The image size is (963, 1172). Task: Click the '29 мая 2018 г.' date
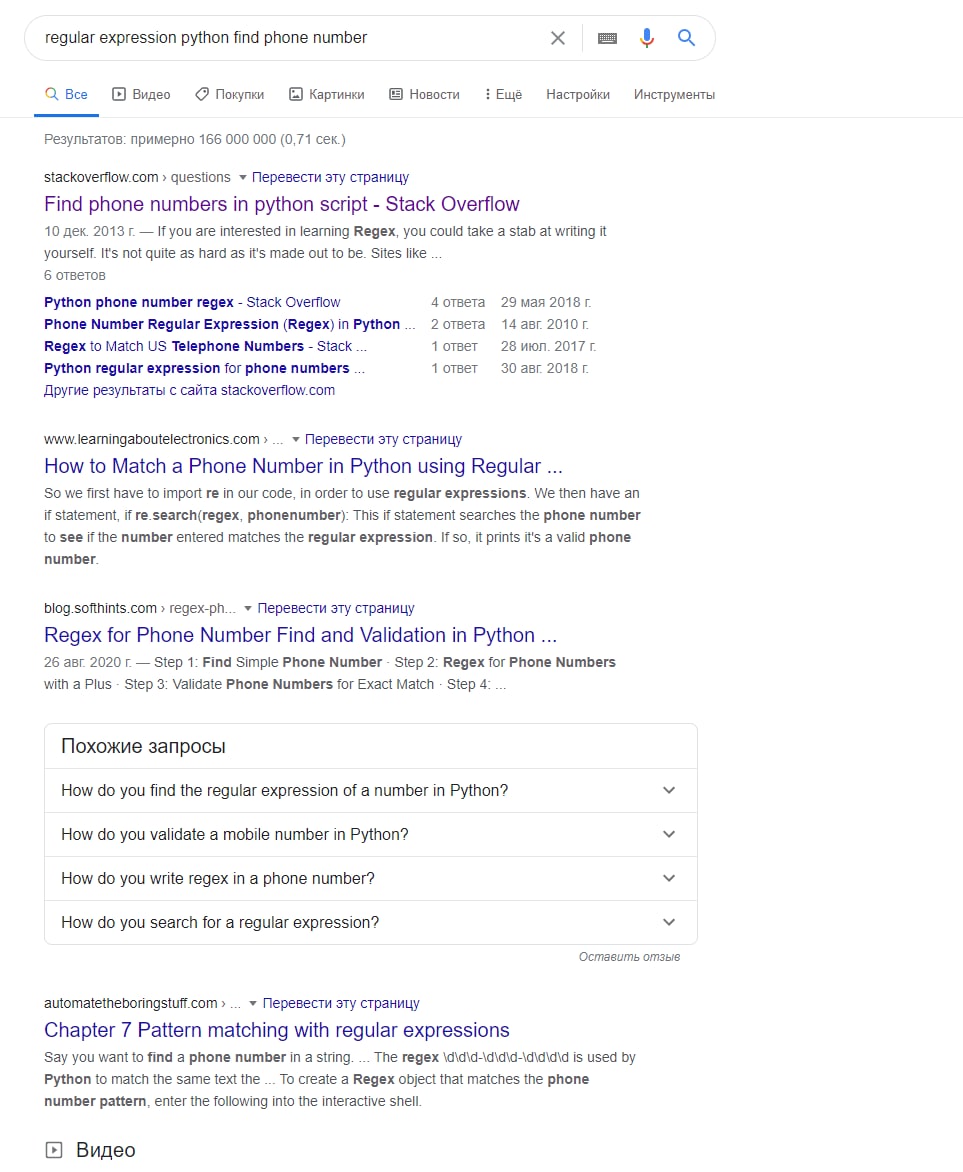(x=546, y=302)
